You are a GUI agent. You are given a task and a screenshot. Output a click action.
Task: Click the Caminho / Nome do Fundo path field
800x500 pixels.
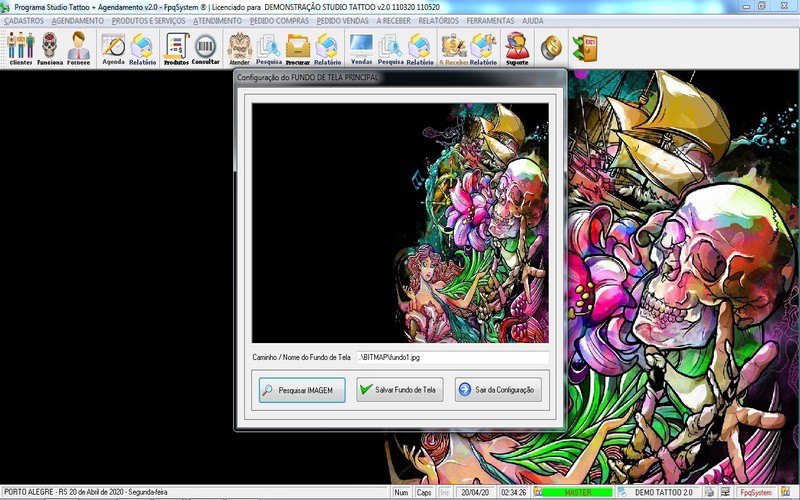point(453,357)
